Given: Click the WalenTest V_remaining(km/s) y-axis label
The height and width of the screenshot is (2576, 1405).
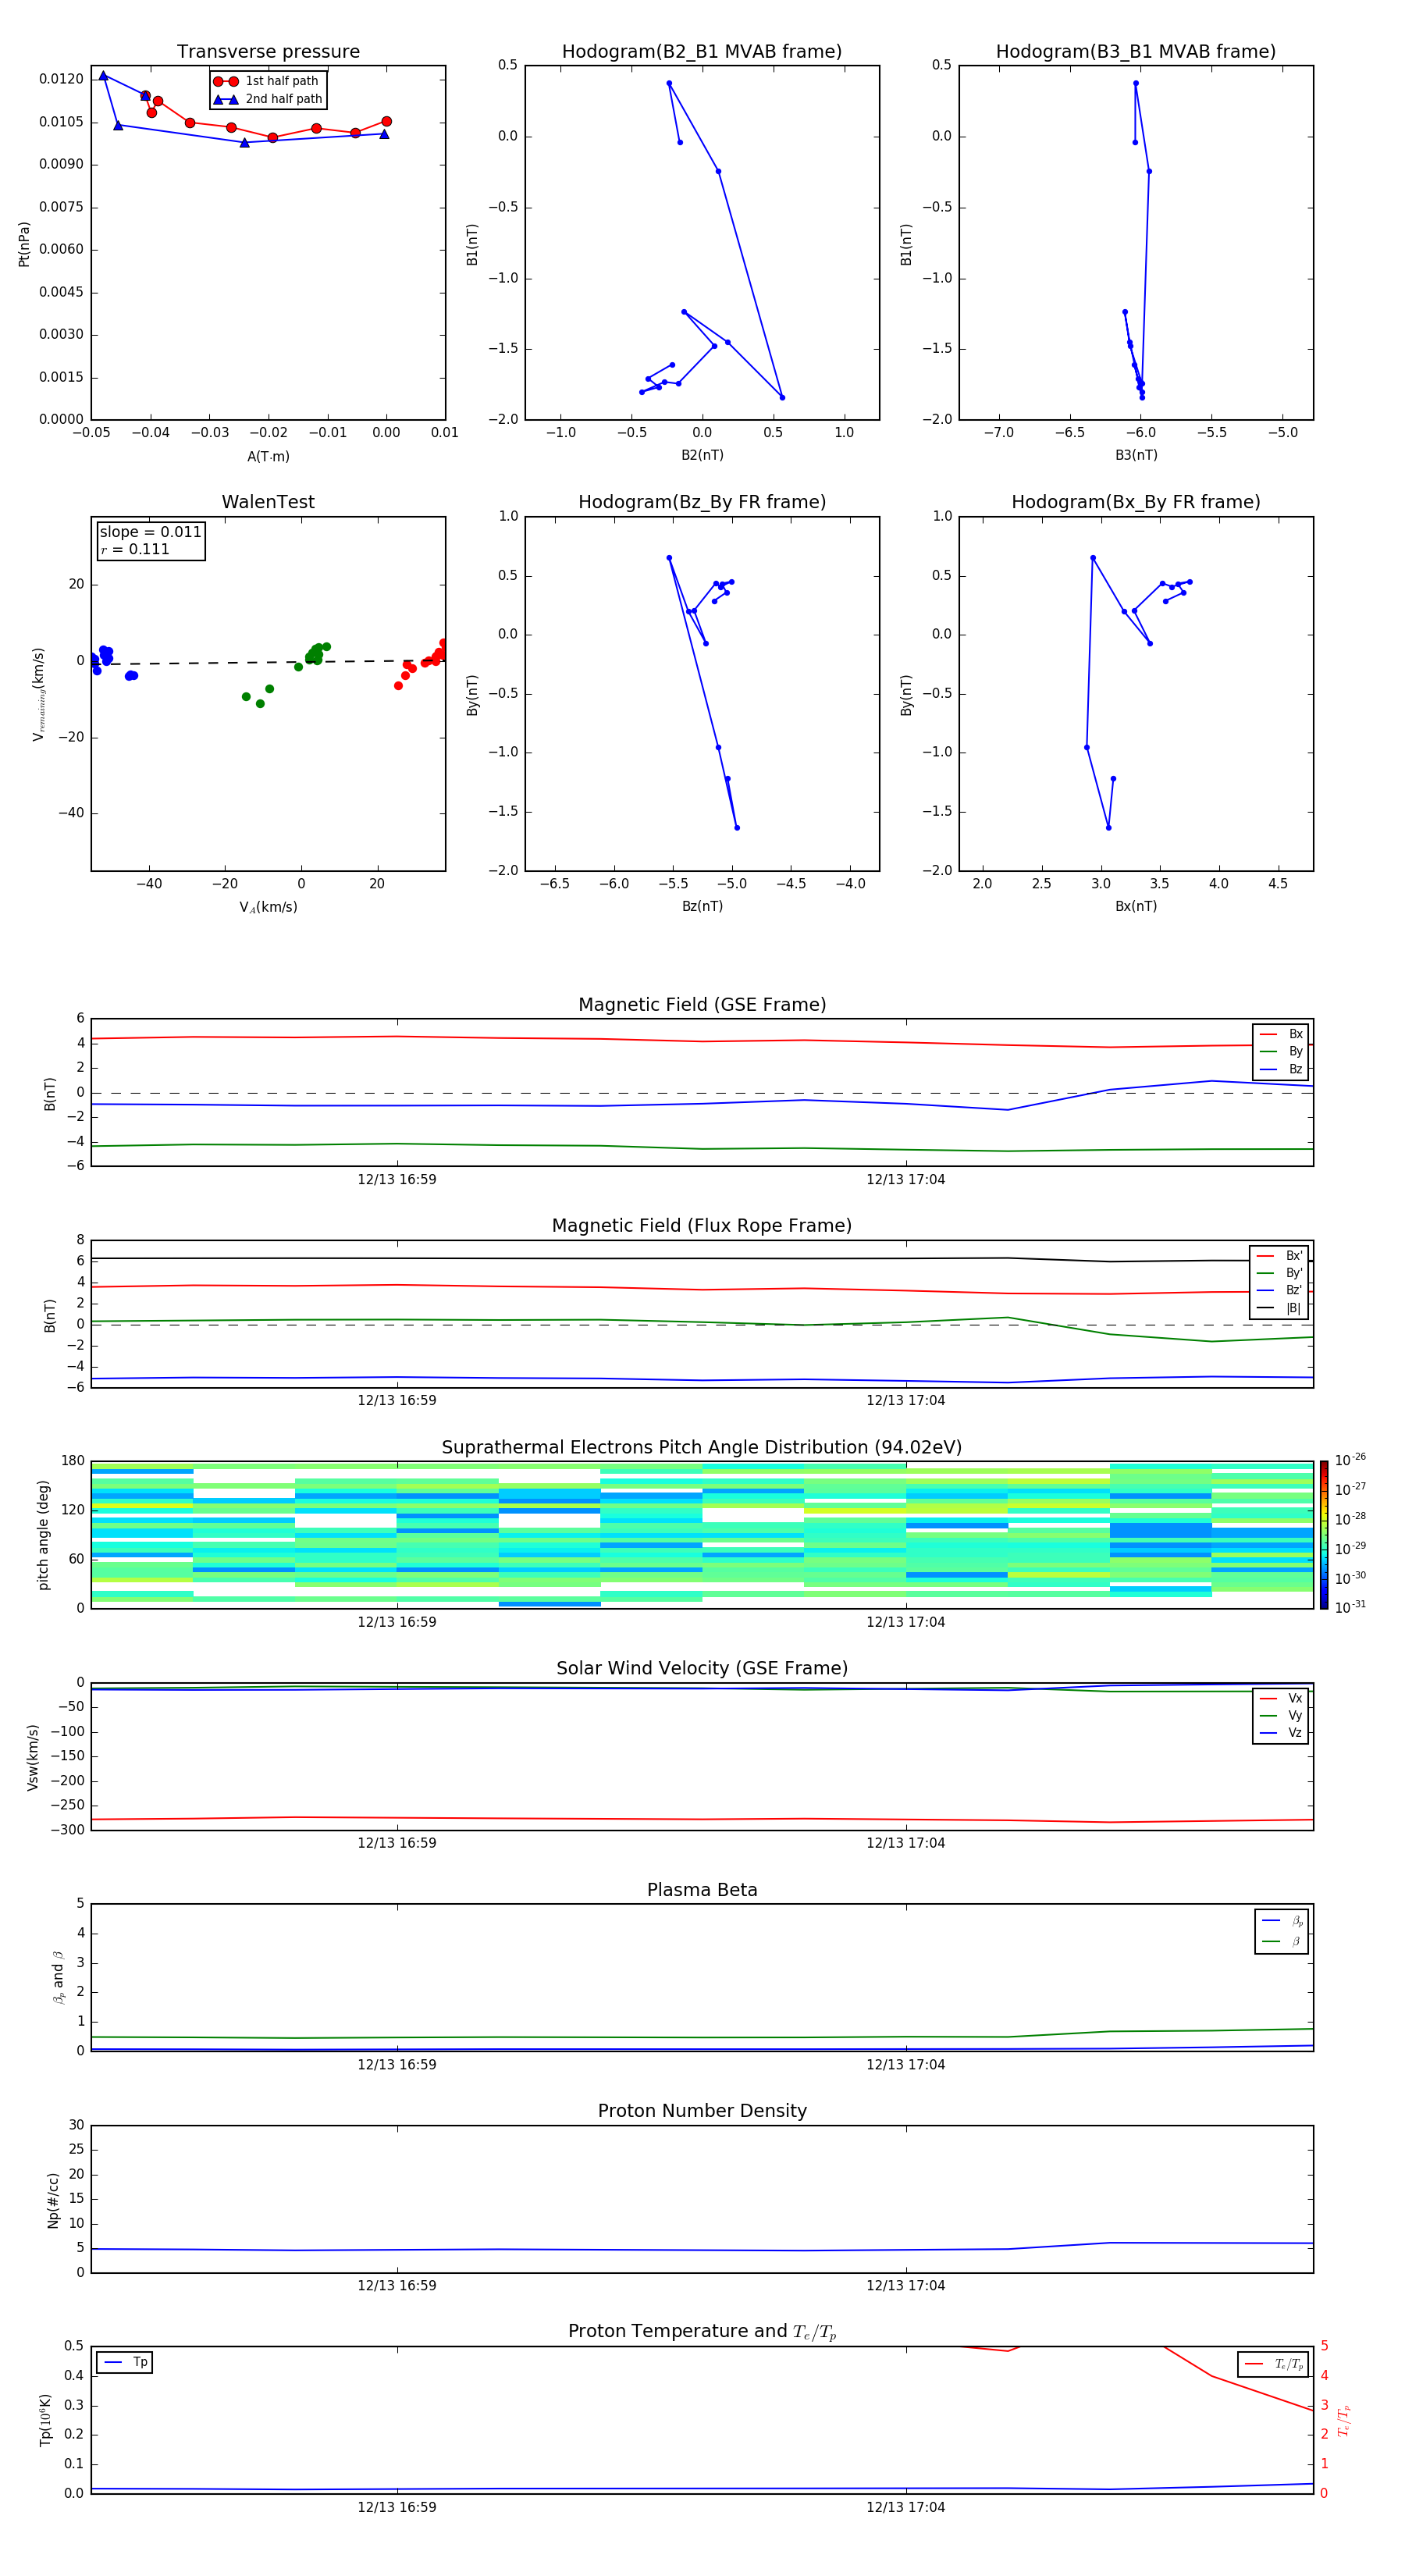Looking at the screenshot, I should 38,694.
